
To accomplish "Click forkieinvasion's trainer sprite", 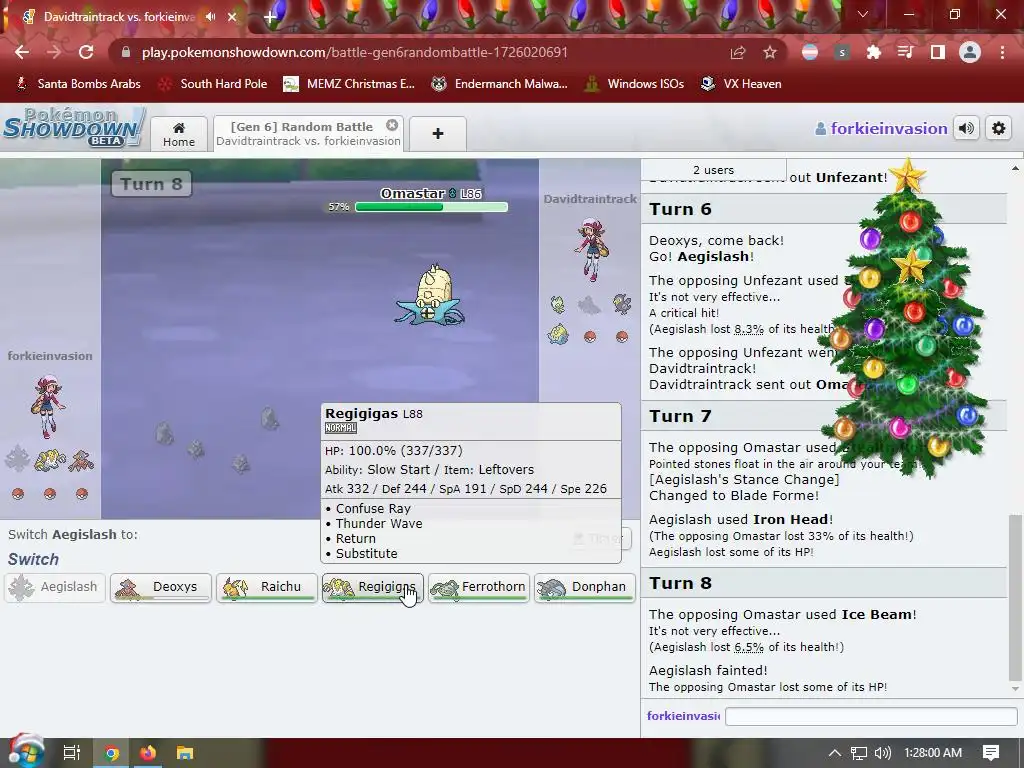I will tap(48, 405).
